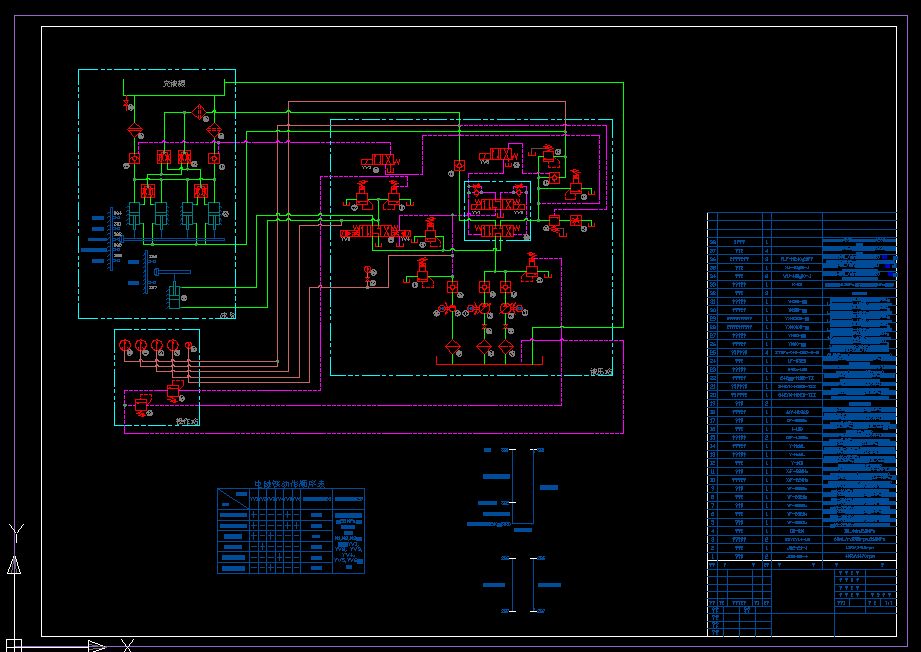Select the small fifth gauge in operator station
This screenshot has width=921, height=652.
[x=189, y=346]
